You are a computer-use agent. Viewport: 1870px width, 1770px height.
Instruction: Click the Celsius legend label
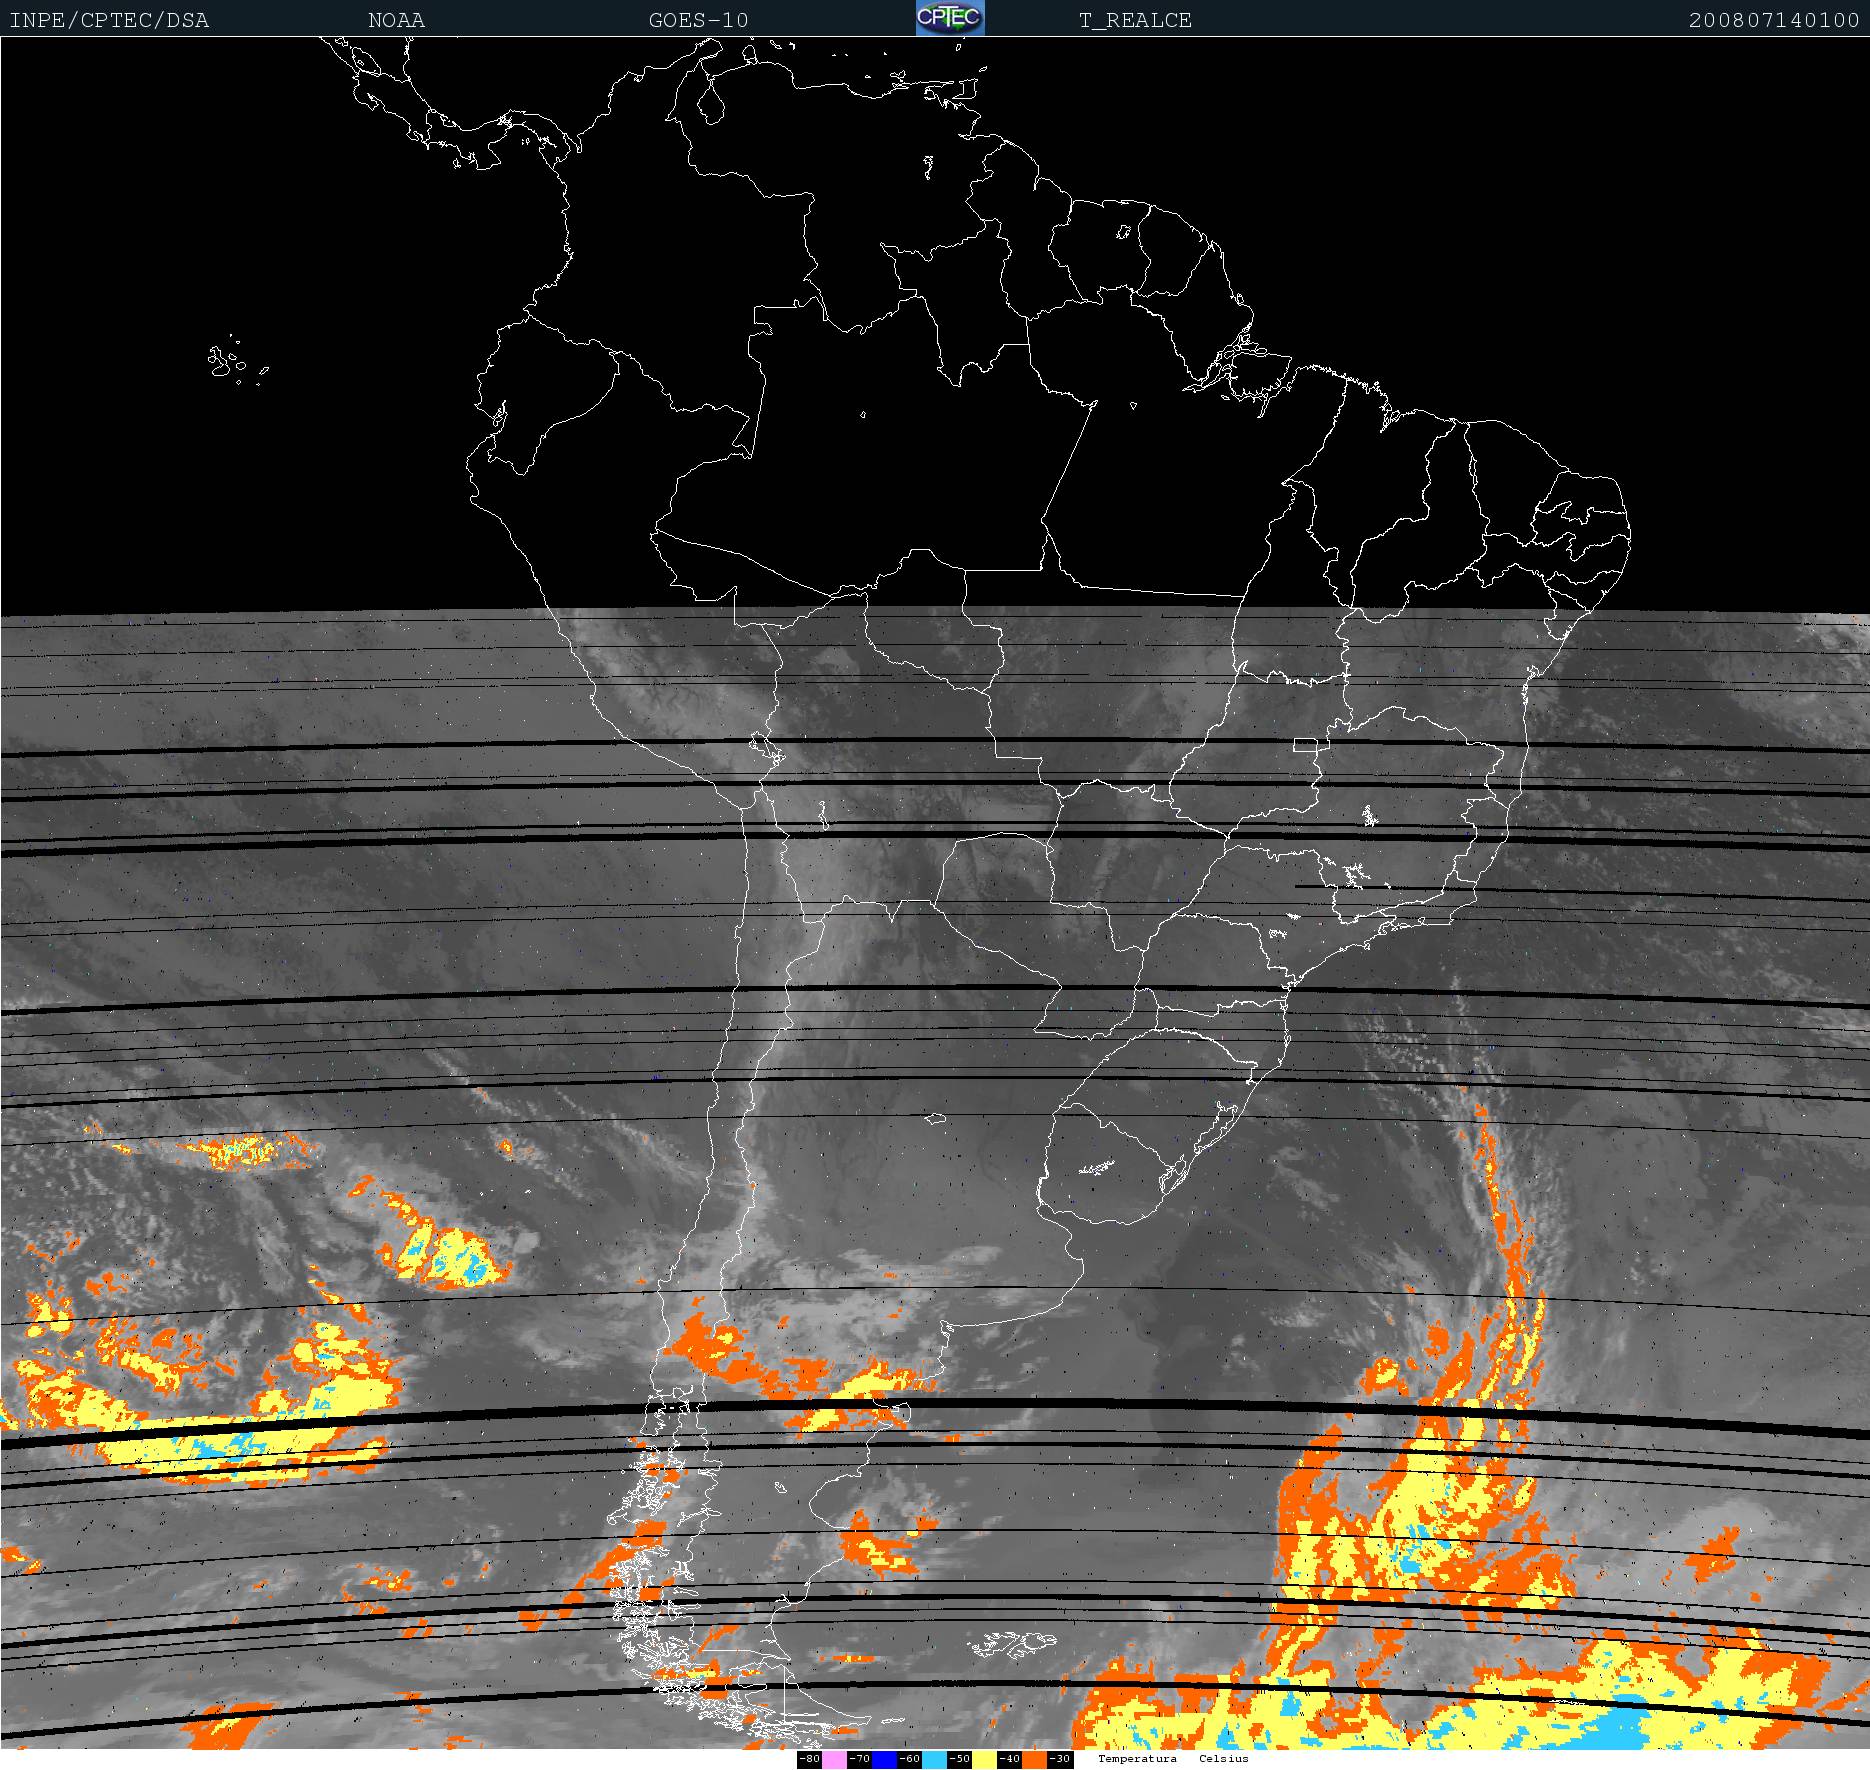click(x=1224, y=1759)
